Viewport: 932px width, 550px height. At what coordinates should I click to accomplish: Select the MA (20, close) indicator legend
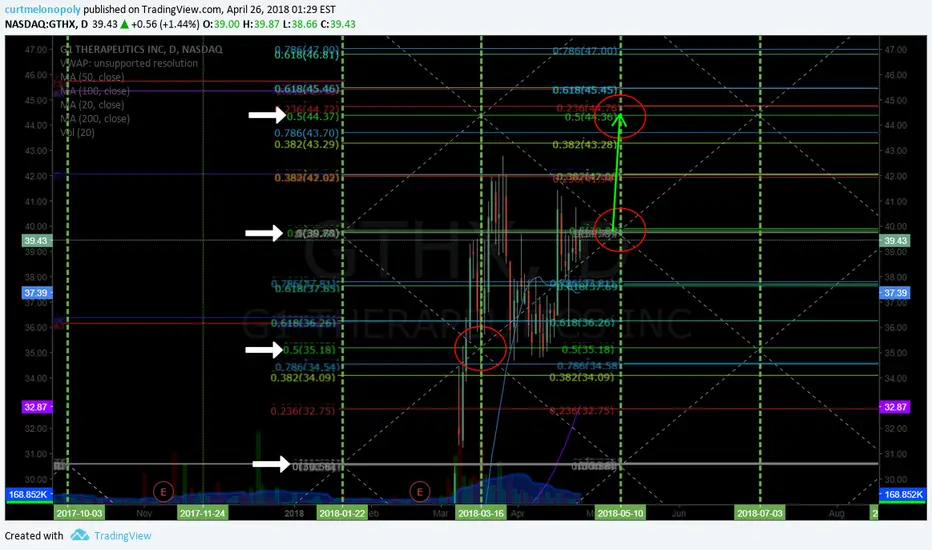(x=92, y=105)
